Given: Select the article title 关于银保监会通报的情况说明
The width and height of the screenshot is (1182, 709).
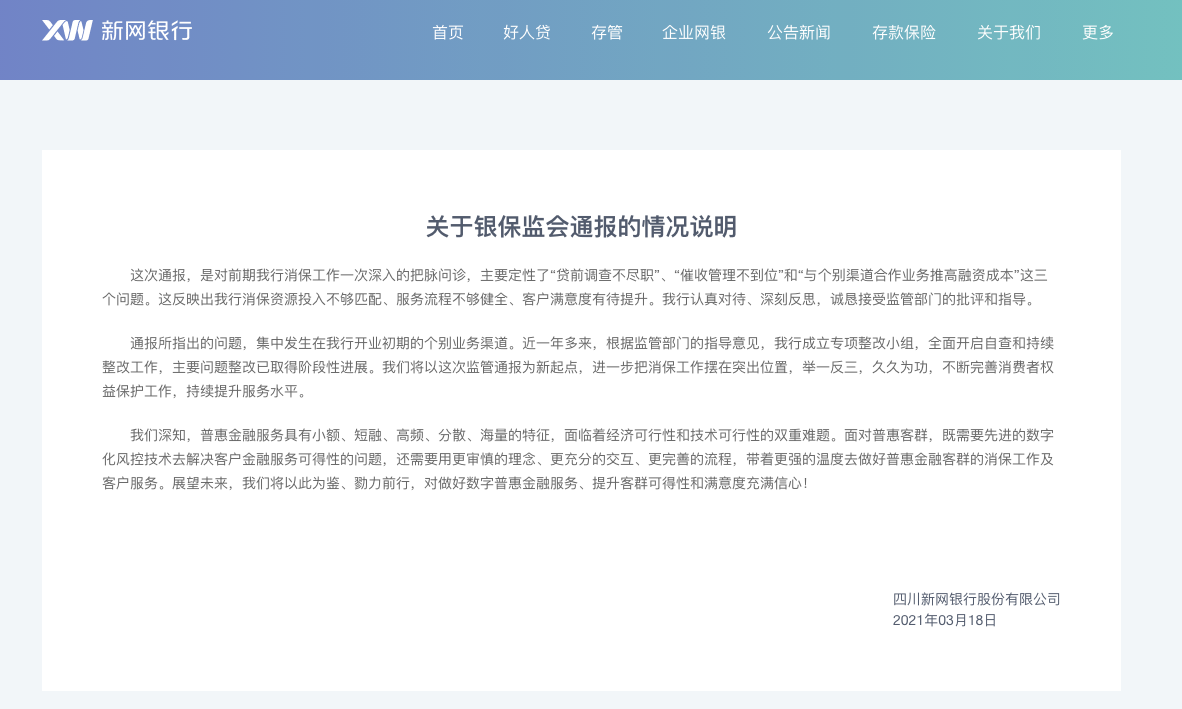Looking at the screenshot, I should 581,227.
